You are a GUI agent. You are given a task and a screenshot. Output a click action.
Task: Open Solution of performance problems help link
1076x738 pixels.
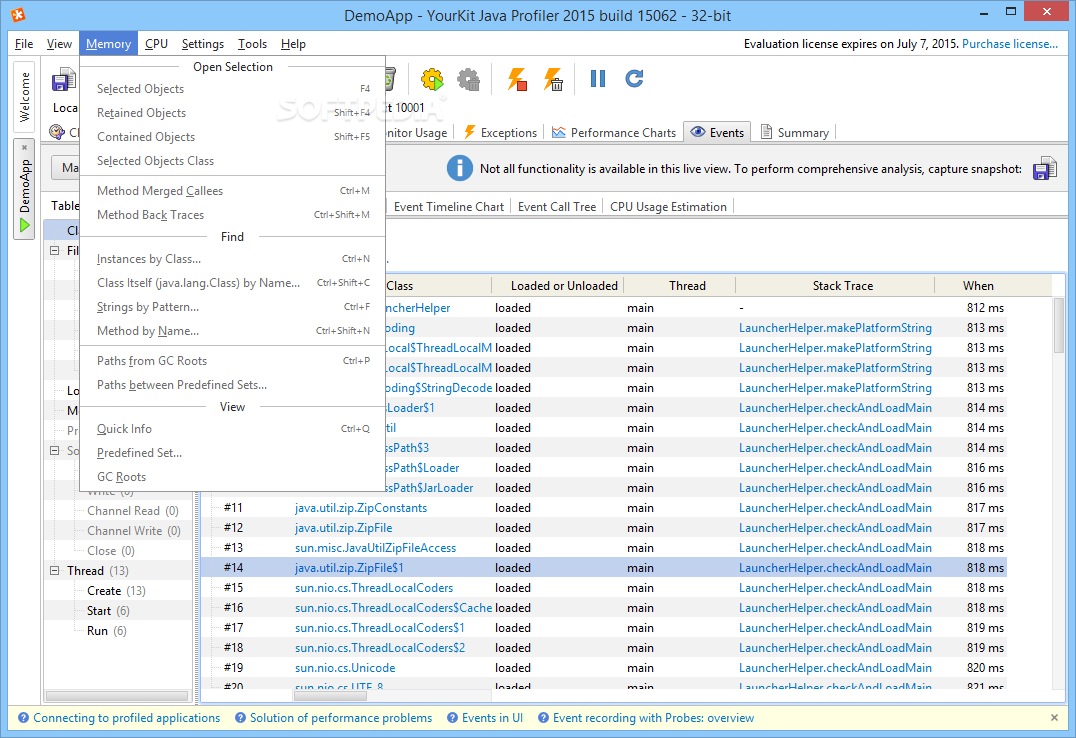tap(341, 717)
